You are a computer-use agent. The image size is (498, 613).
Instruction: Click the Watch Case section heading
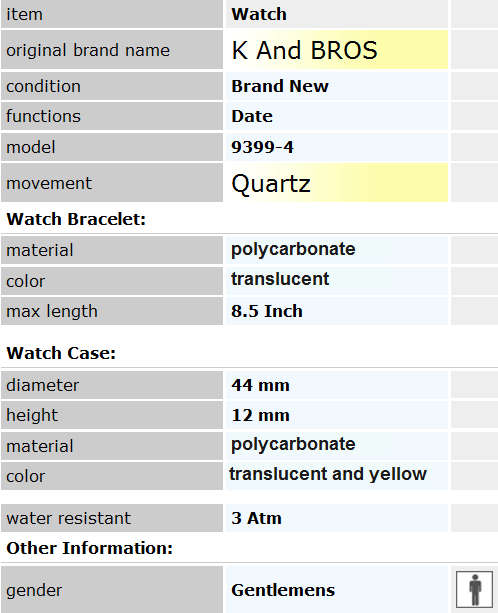tap(61, 353)
